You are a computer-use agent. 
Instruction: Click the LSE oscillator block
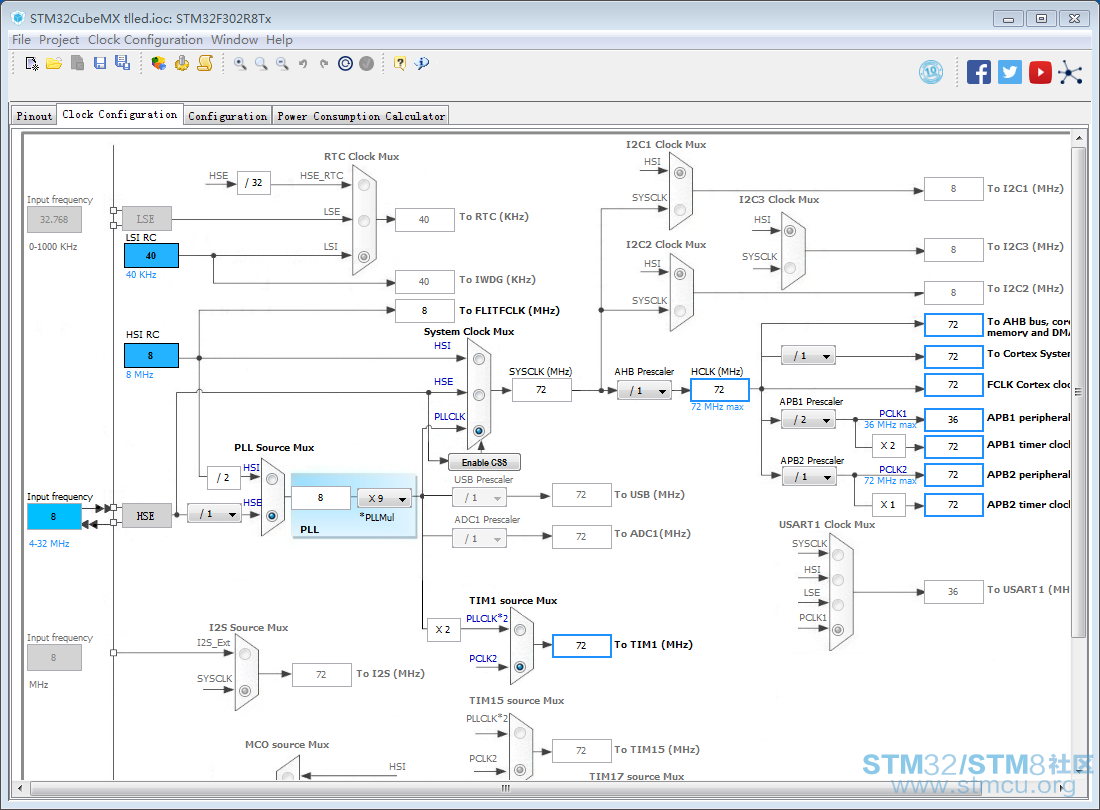(x=145, y=219)
